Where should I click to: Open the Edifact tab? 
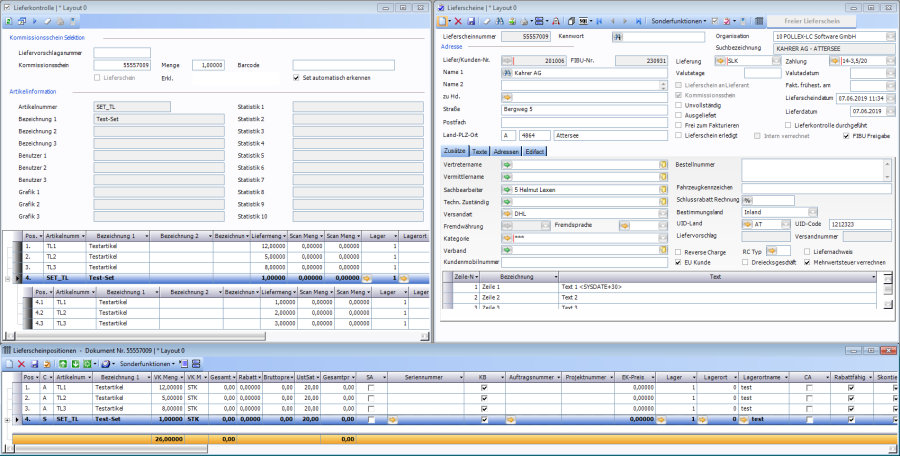[x=535, y=150]
